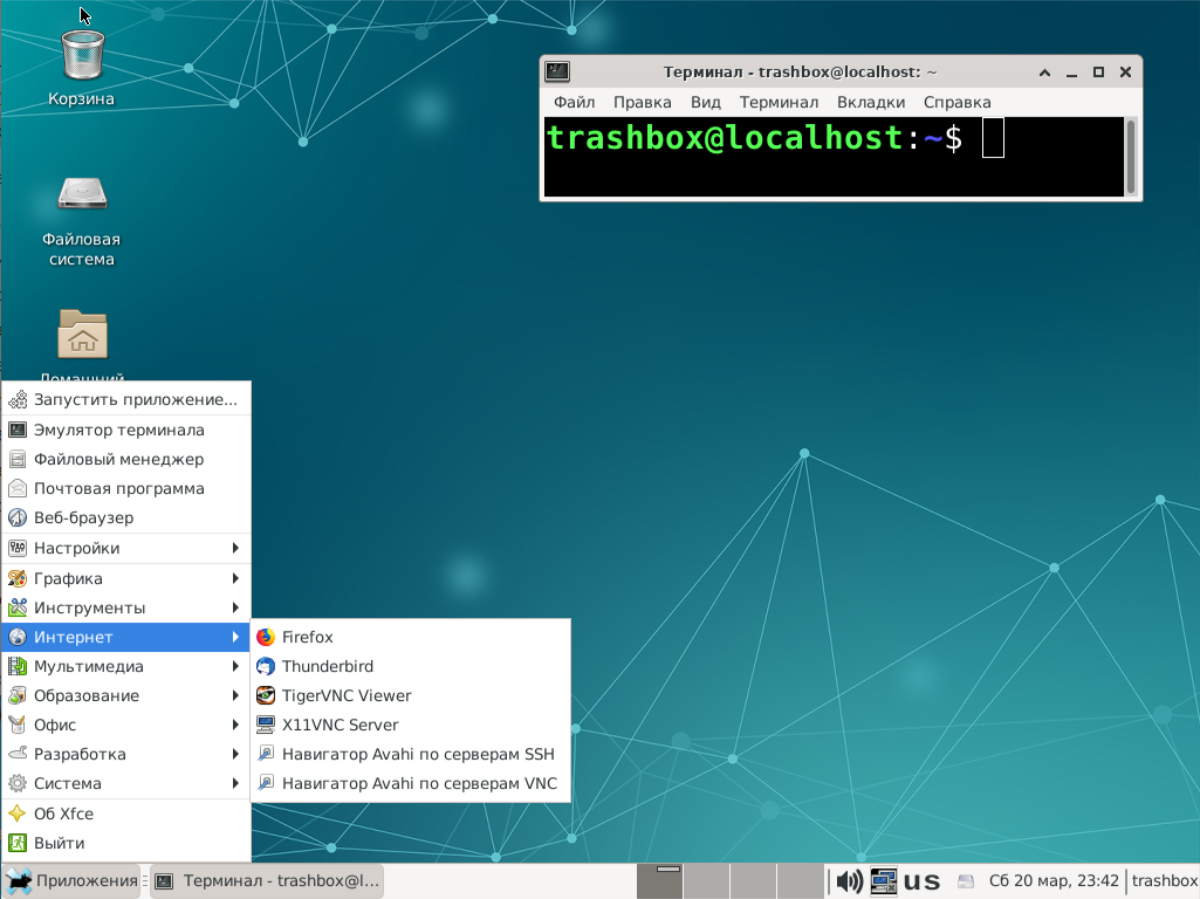Screen dimensions: 1200x899
Task: Open the Вкладки menu in terminal
Action: point(871,102)
